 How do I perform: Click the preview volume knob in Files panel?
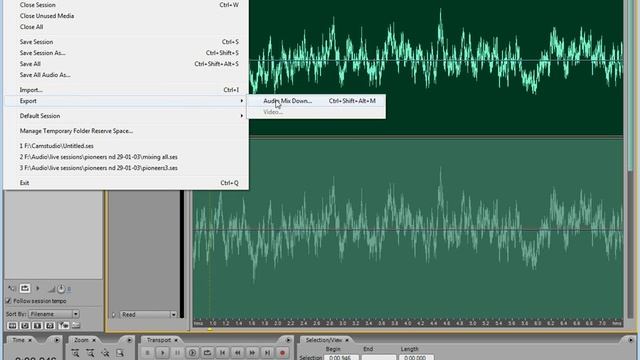[x=61, y=289]
